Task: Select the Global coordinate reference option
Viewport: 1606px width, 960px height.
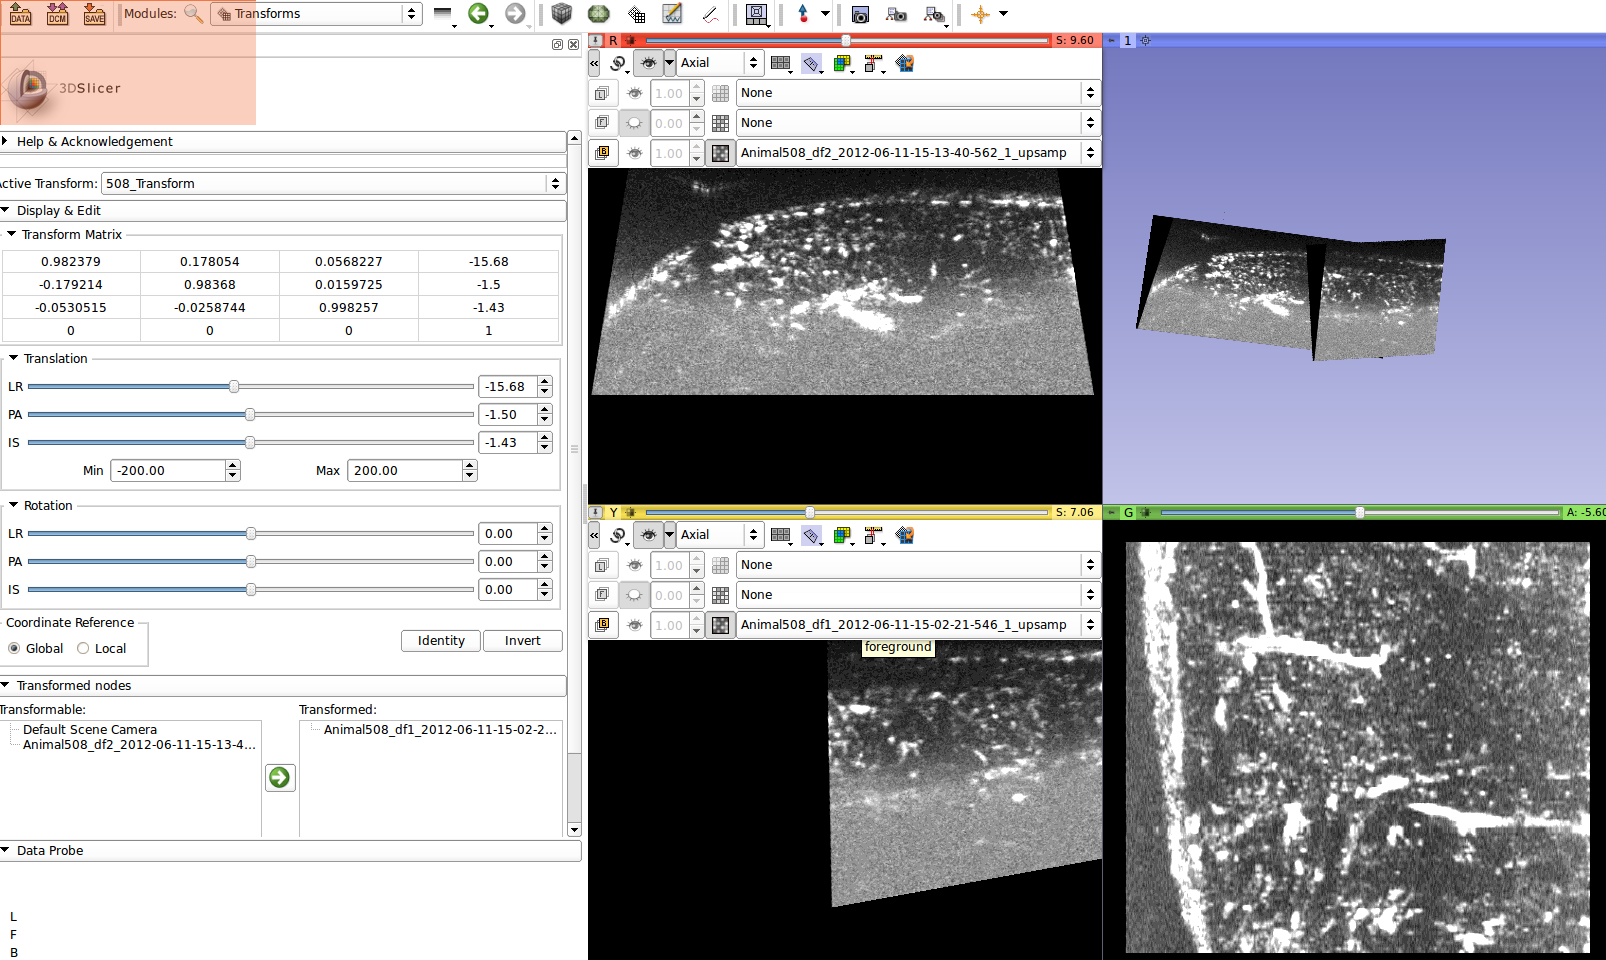Action: point(14,648)
